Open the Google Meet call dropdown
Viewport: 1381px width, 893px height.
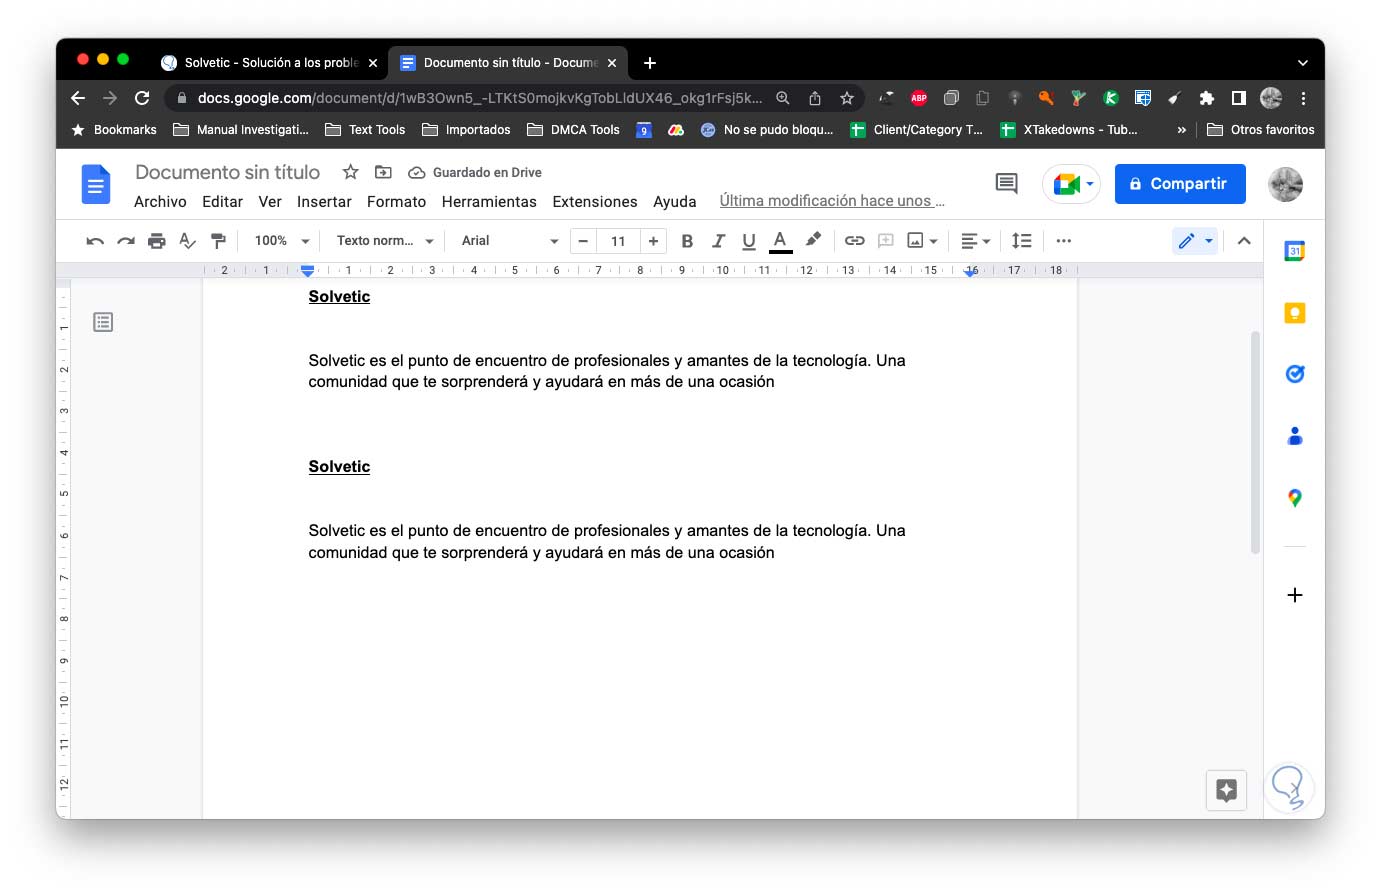[1071, 184]
